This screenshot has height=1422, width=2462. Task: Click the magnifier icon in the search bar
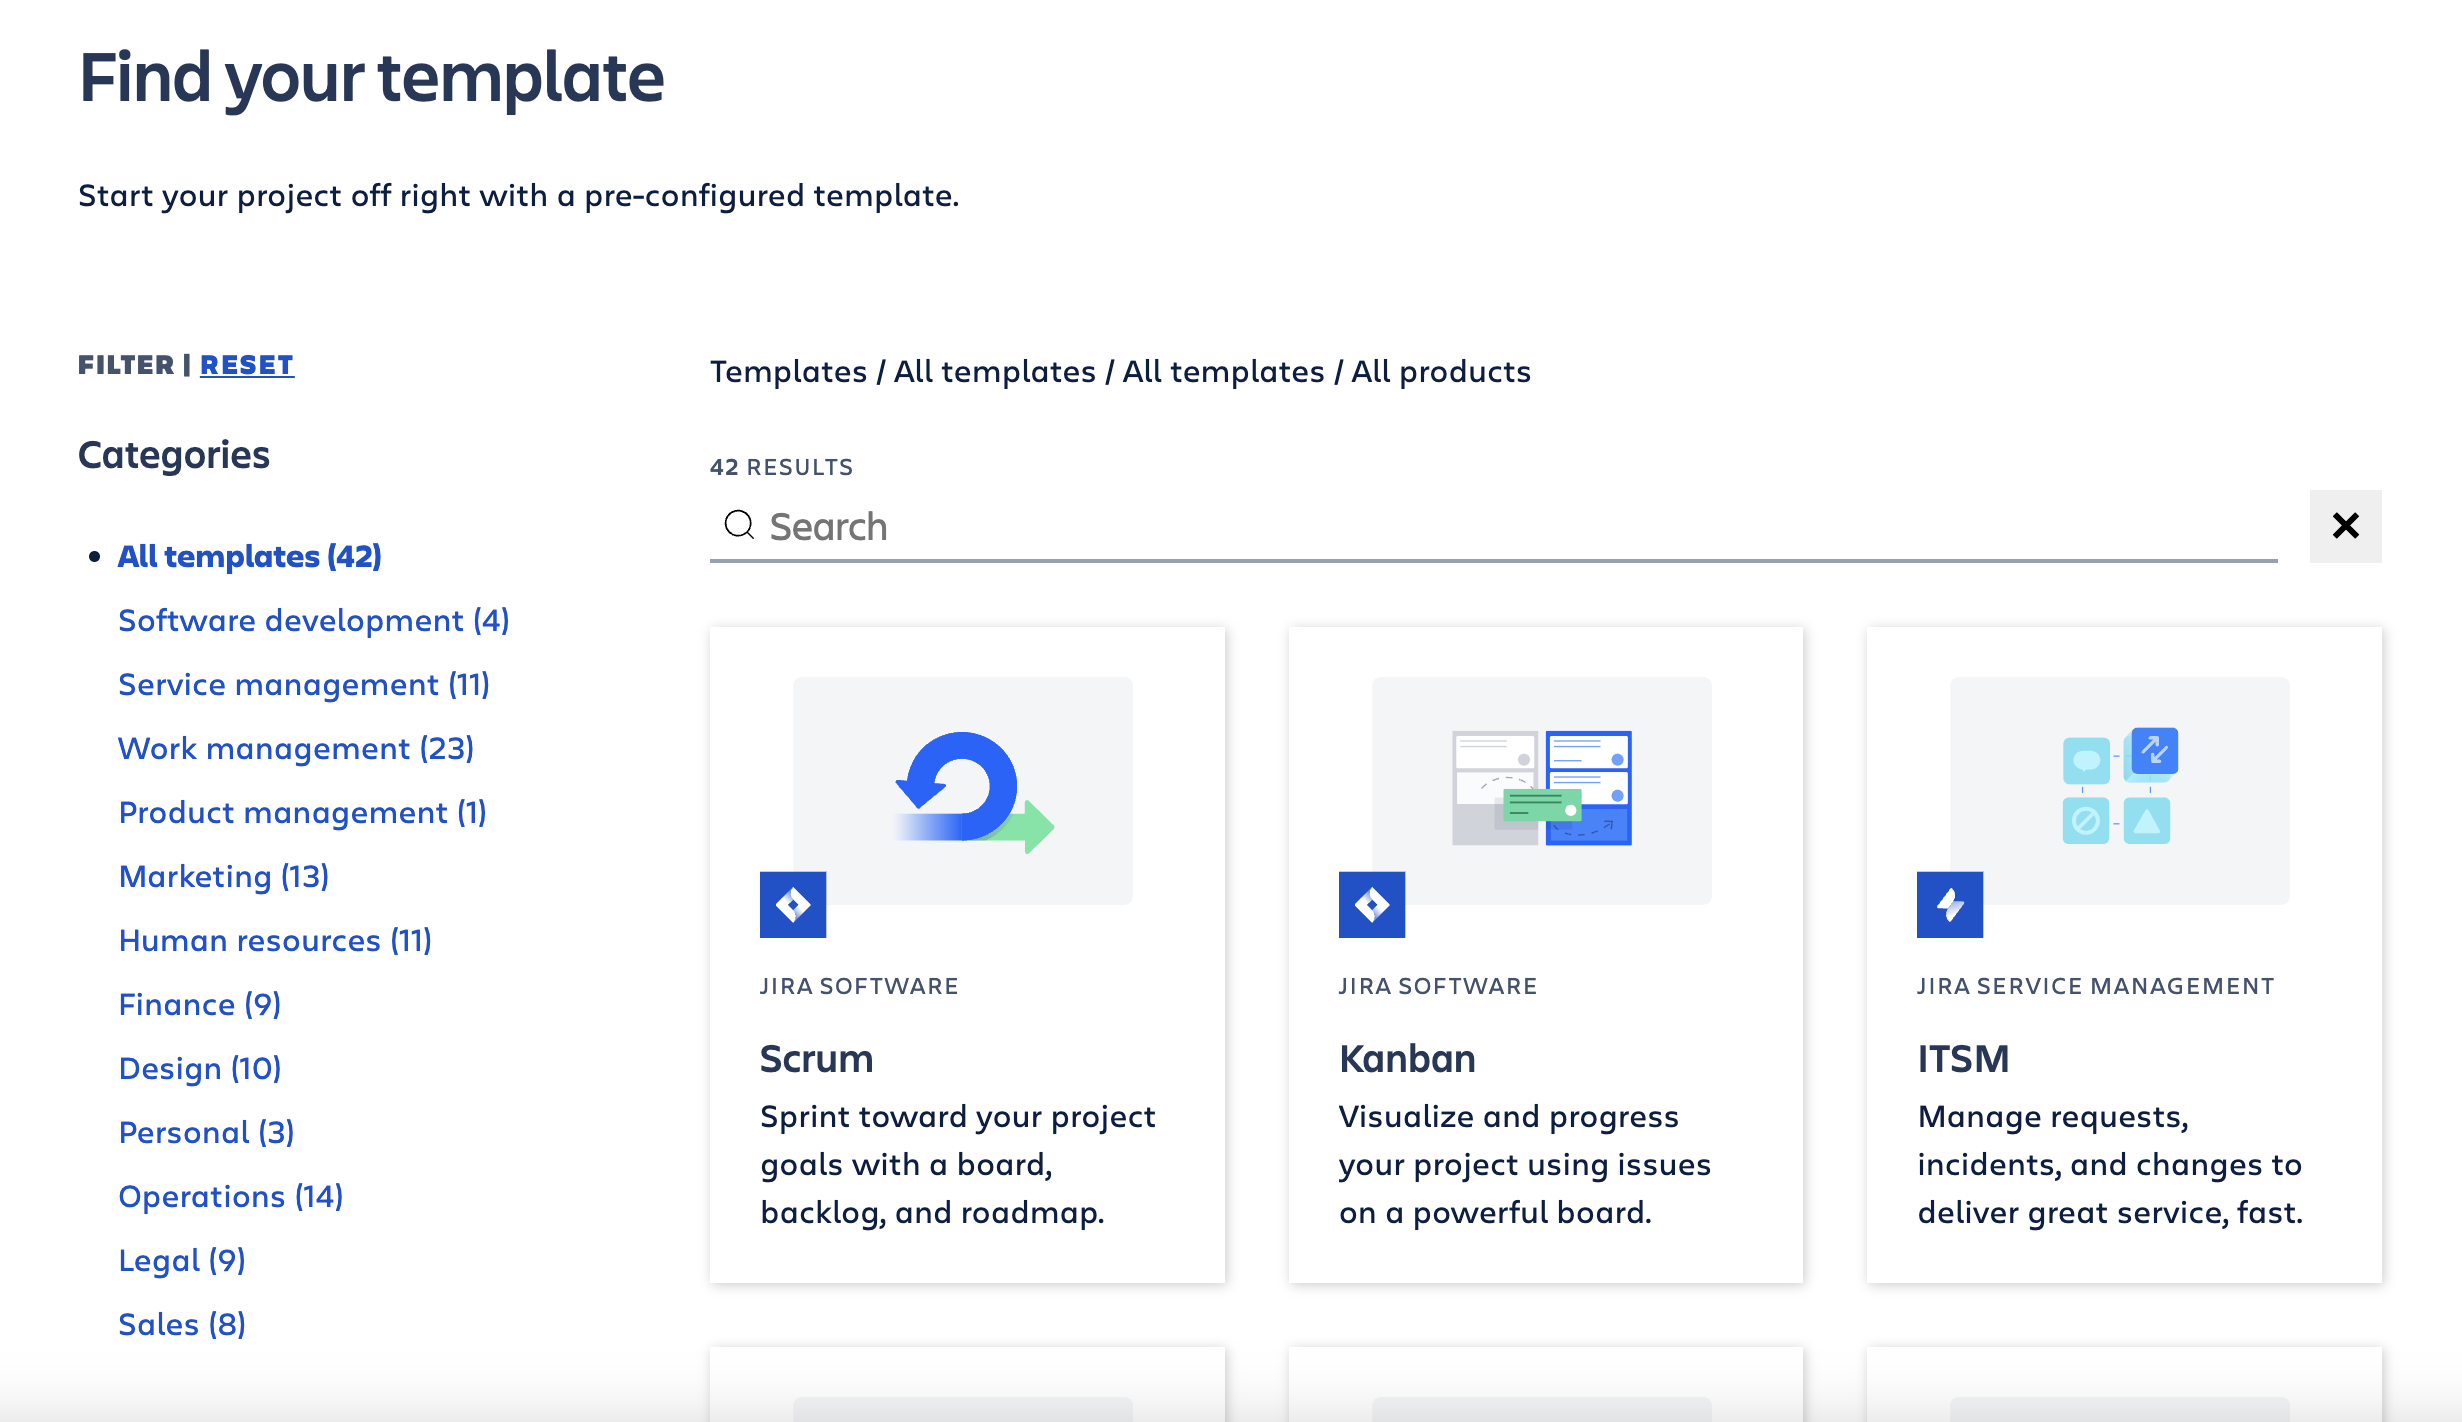tap(739, 525)
